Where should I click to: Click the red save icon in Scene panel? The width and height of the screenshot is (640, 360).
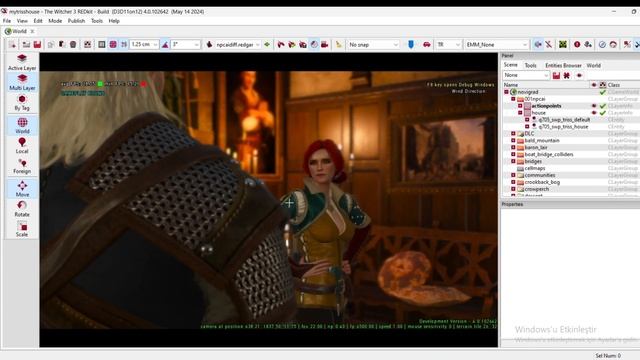point(556,76)
